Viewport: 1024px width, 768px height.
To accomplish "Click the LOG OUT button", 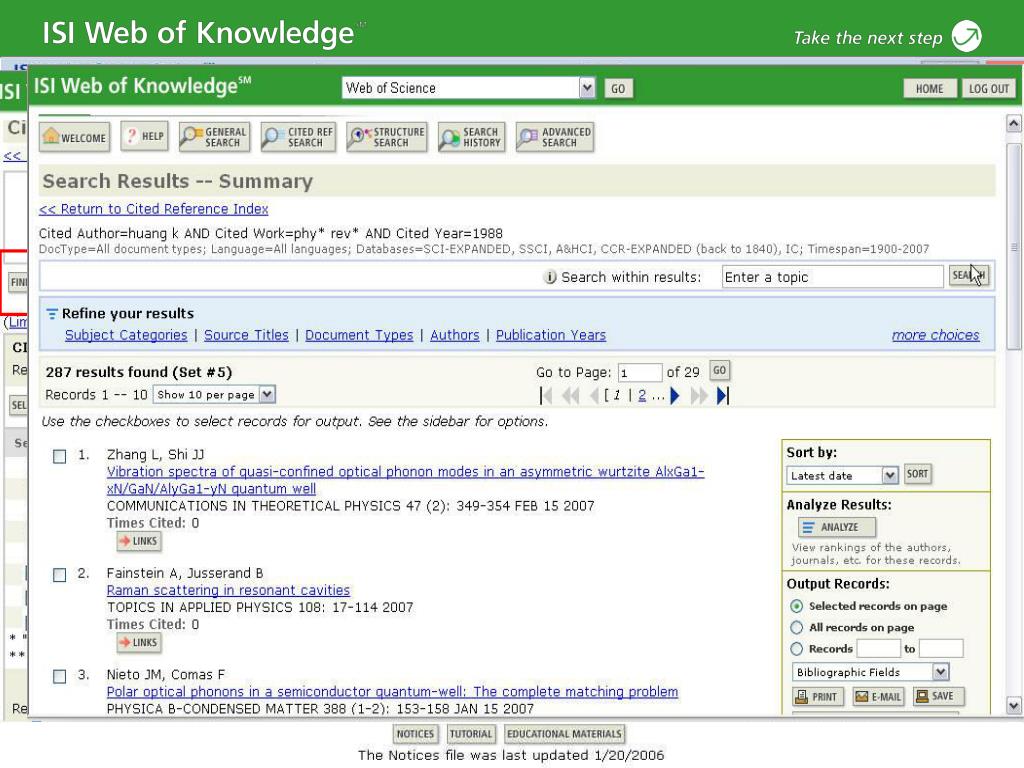I will tap(988, 88).
